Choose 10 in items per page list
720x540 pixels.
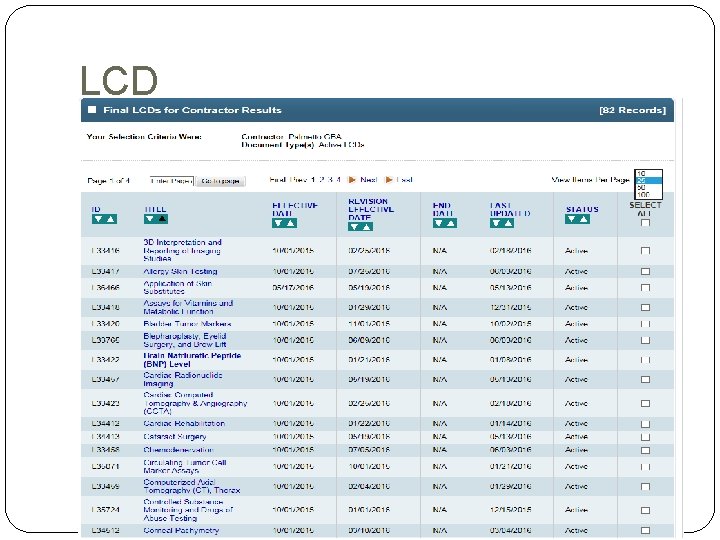[x=648, y=174]
